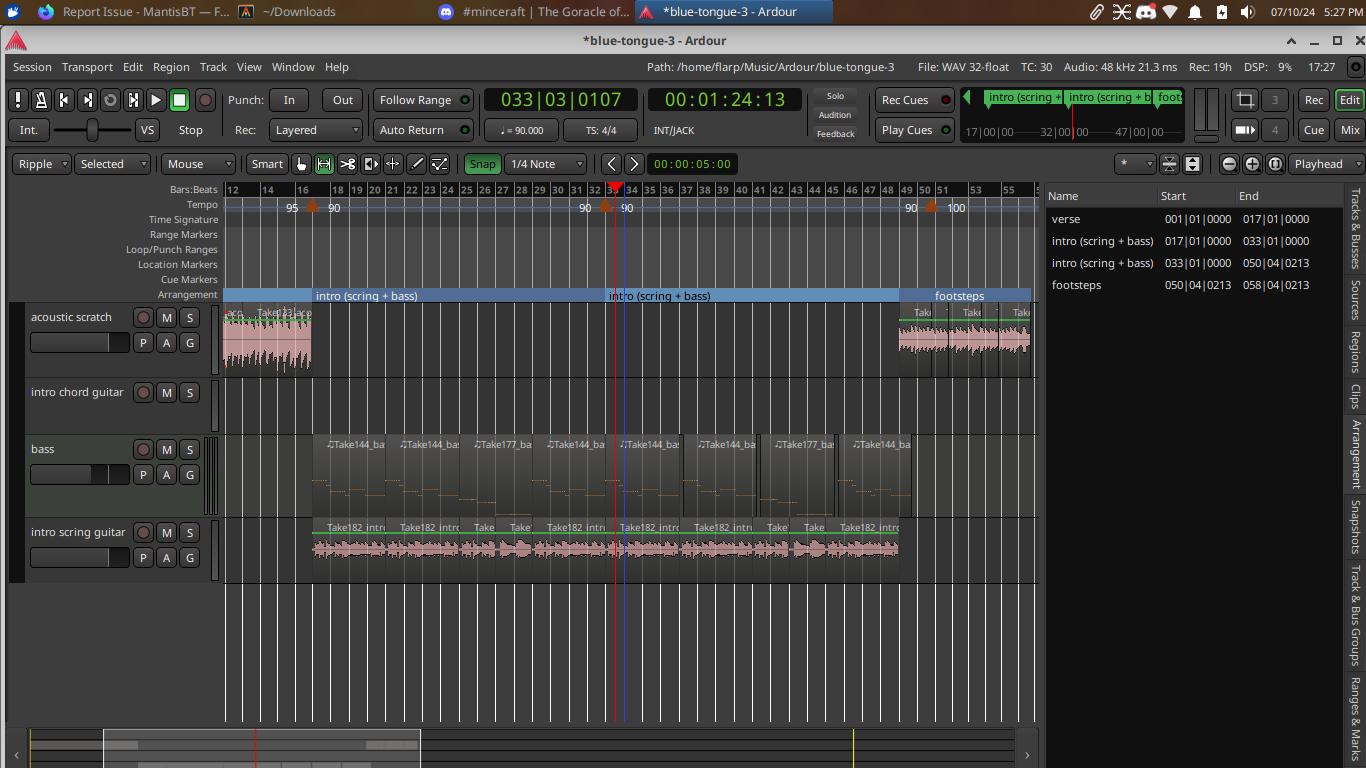Screen dimensions: 1366x768
Task: Select the Draw pencil tool
Action: pos(416,164)
